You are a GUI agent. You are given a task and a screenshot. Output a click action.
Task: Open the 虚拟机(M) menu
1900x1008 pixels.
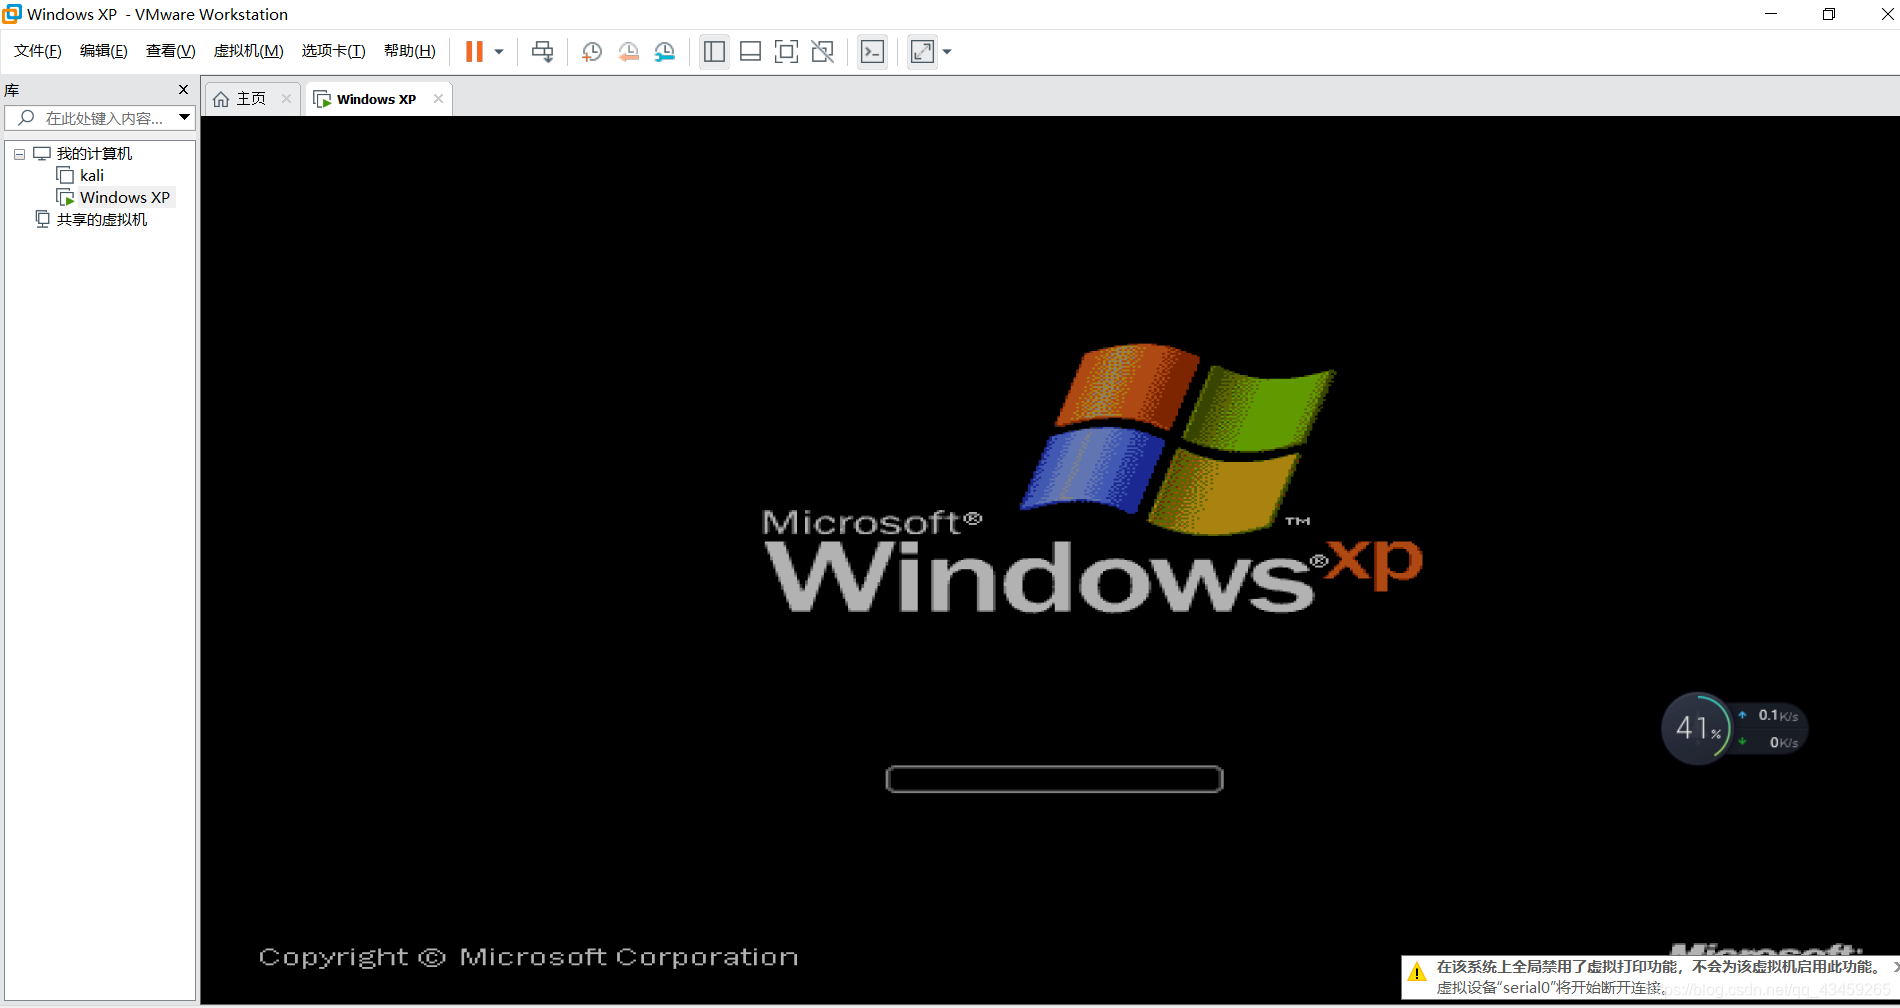pyautogui.click(x=249, y=51)
